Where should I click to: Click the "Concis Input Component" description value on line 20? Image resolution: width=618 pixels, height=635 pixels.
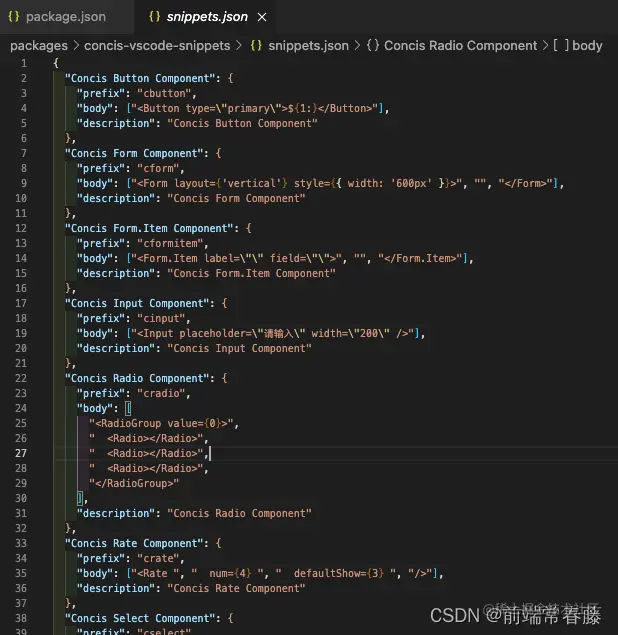(239, 348)
